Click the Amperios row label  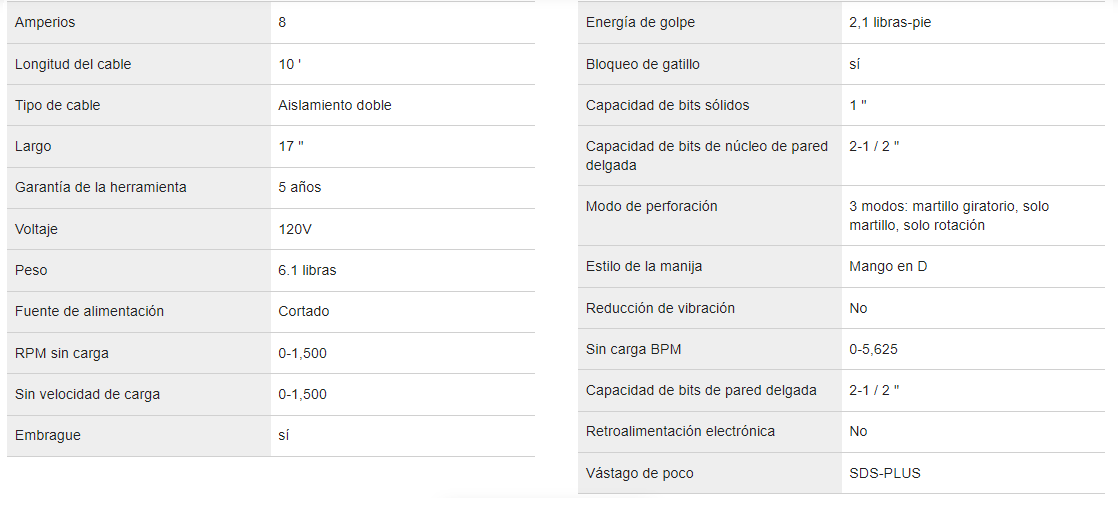pyautogui.click(x=45, y=23)
